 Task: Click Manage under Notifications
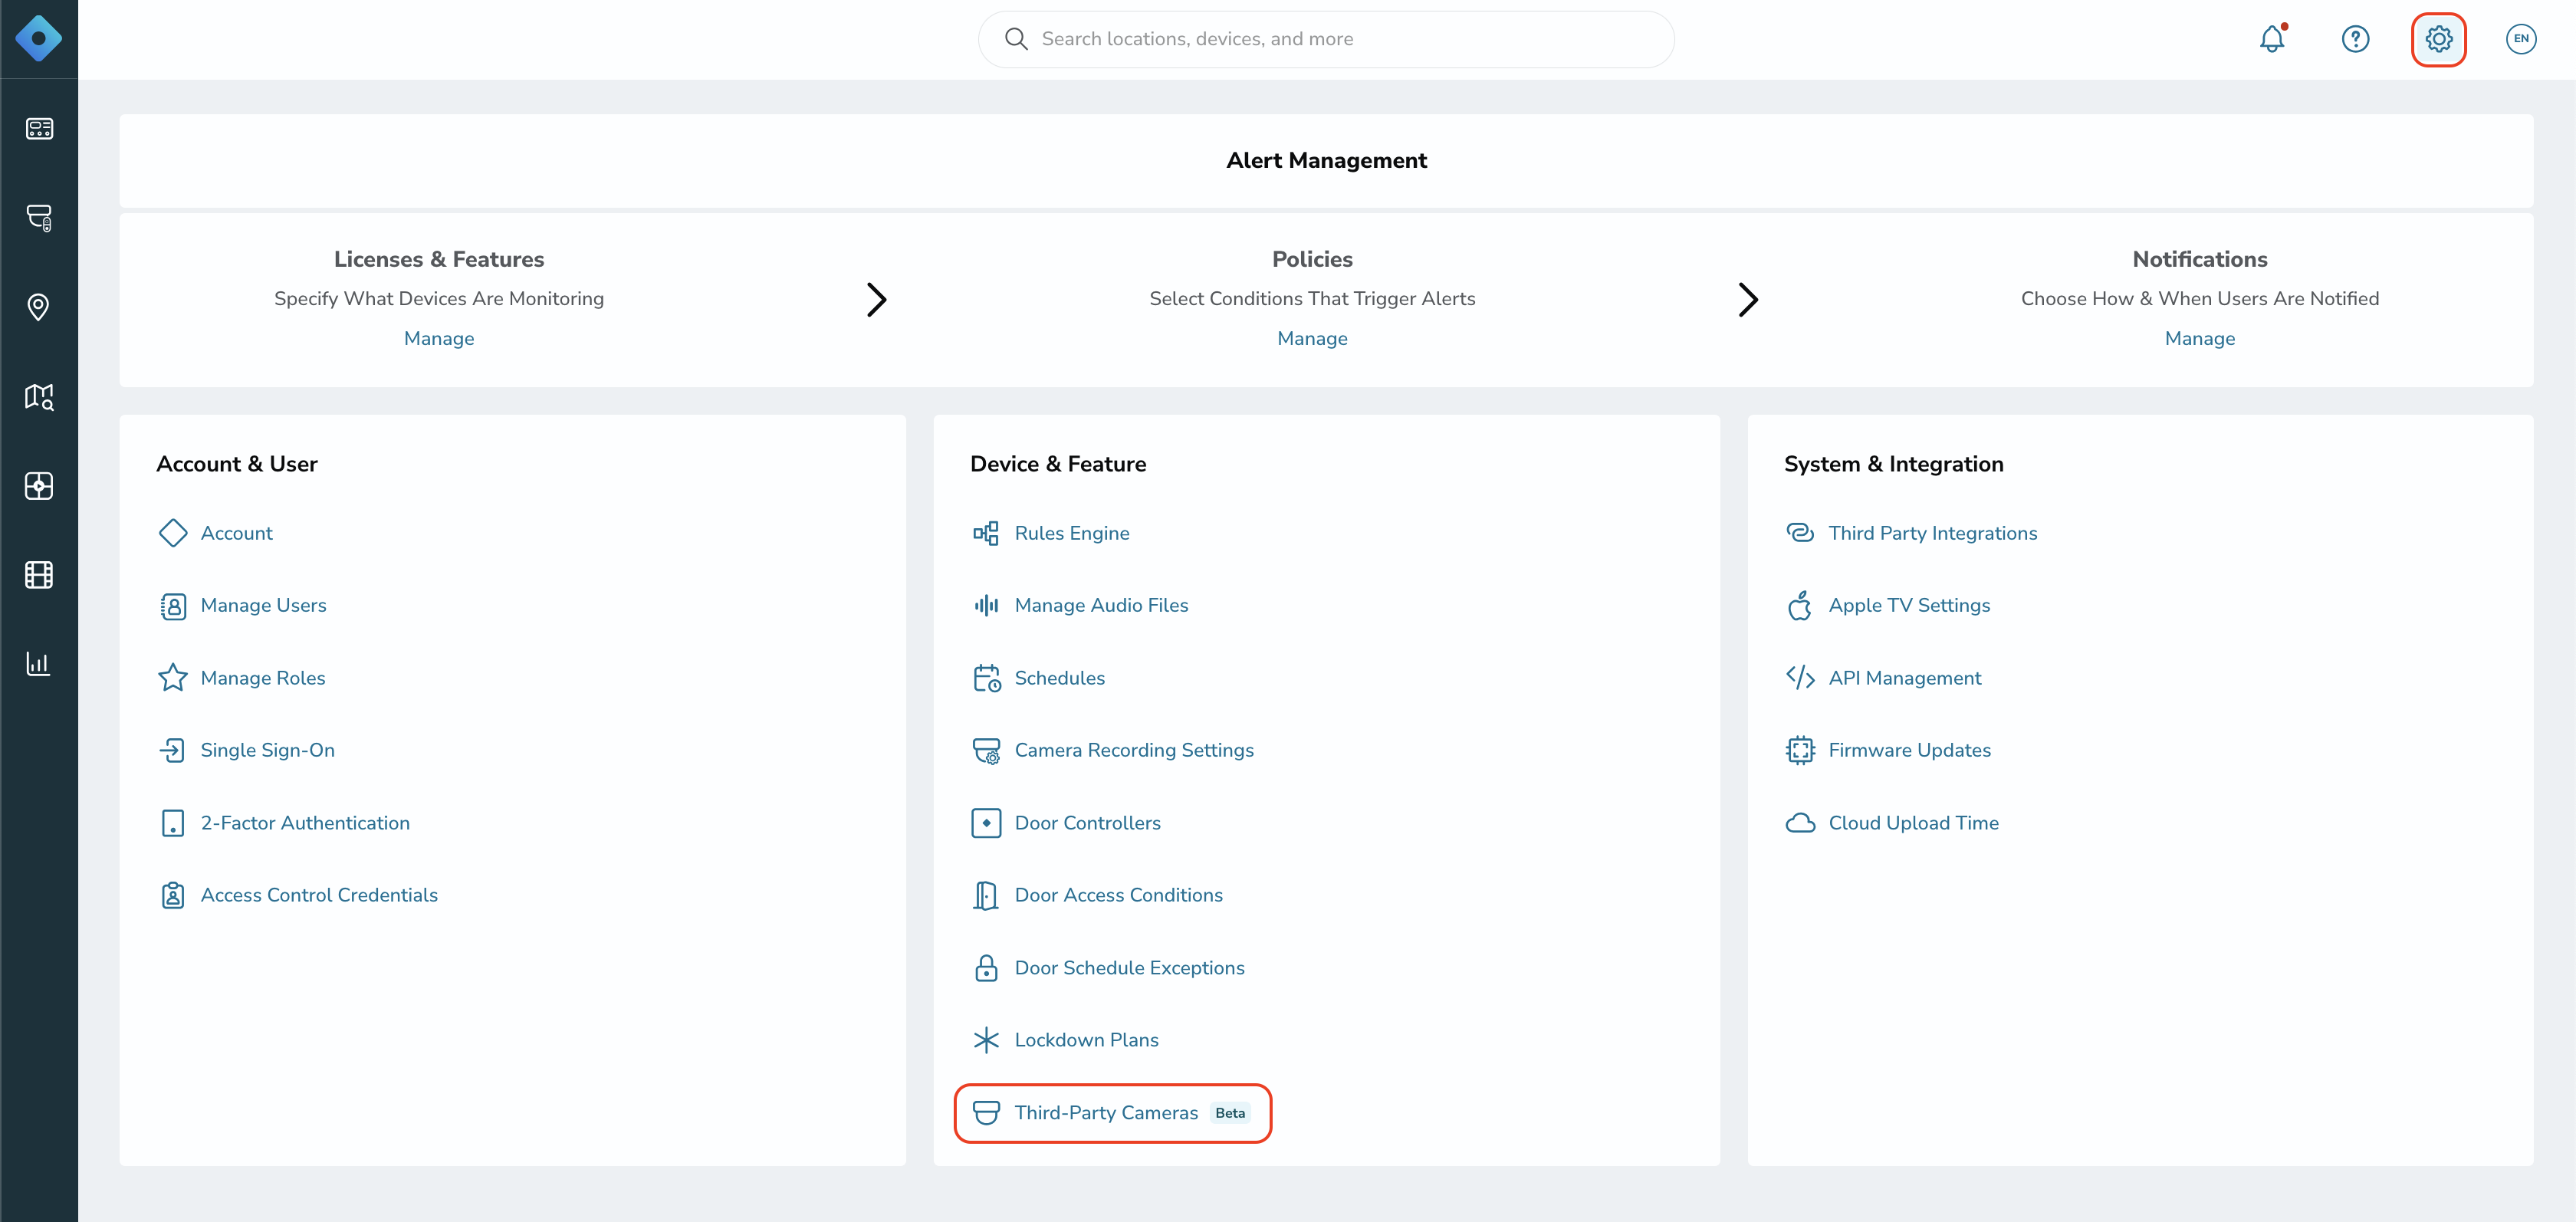click(x=2199, y=338)
